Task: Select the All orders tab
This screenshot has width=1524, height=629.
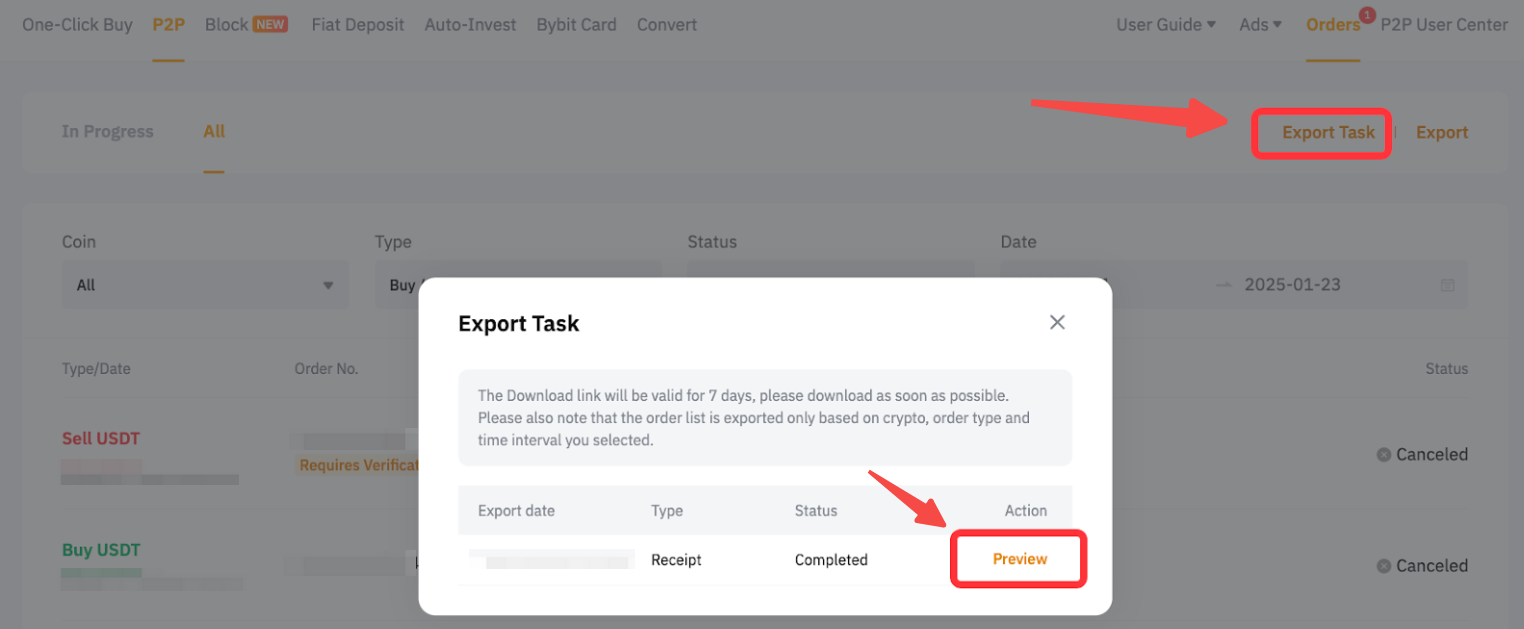Action: click(214, 131)
